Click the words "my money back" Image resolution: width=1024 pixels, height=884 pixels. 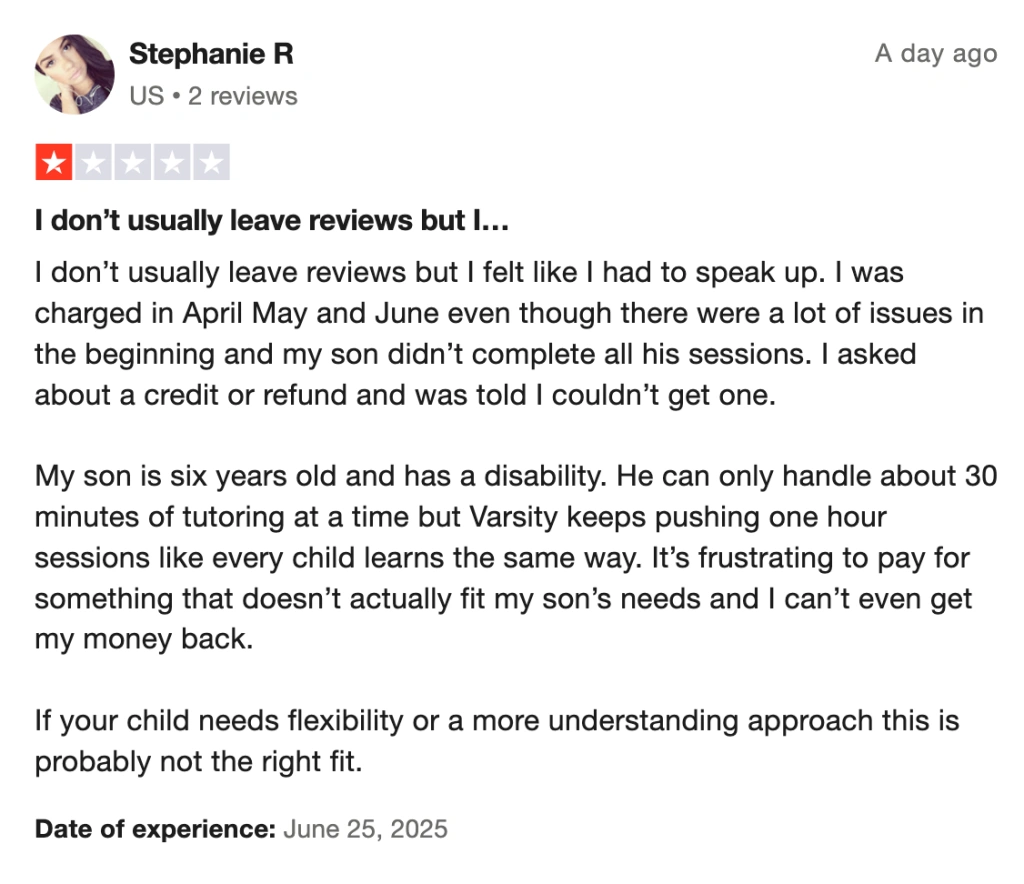pyautogui.click(x=140, y=639)
